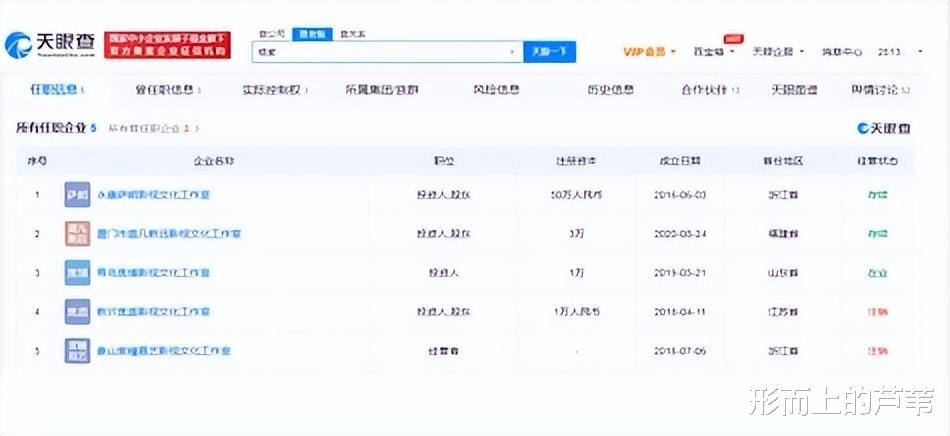Expand the user account dropdown at far right
Screen dimensions: 950x436
901,52
